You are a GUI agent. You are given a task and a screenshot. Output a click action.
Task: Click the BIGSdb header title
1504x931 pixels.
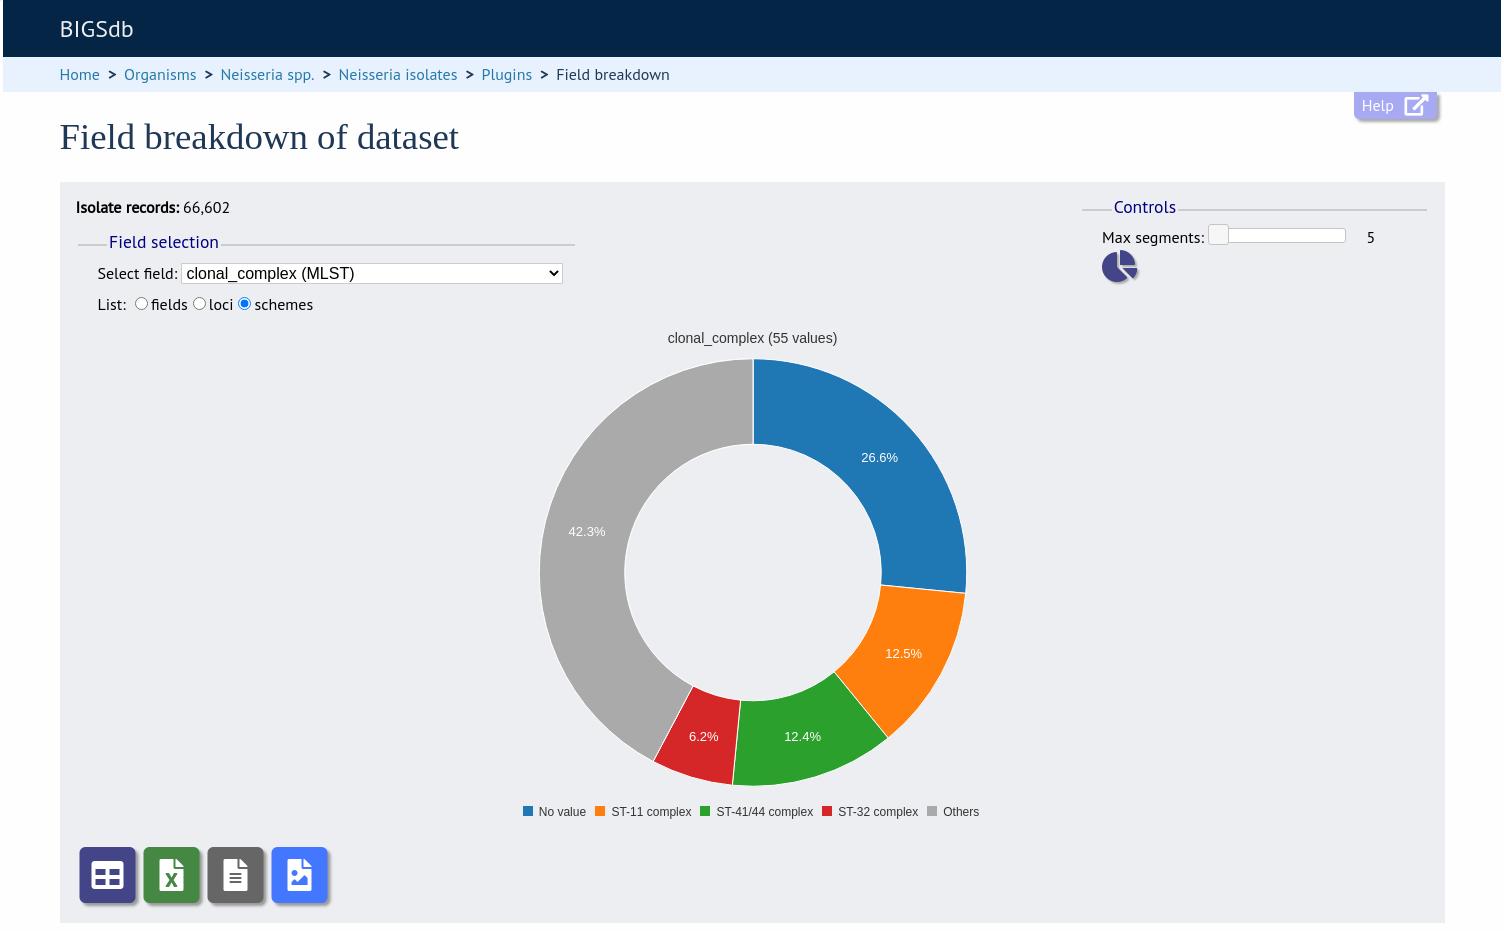(96, 29)
